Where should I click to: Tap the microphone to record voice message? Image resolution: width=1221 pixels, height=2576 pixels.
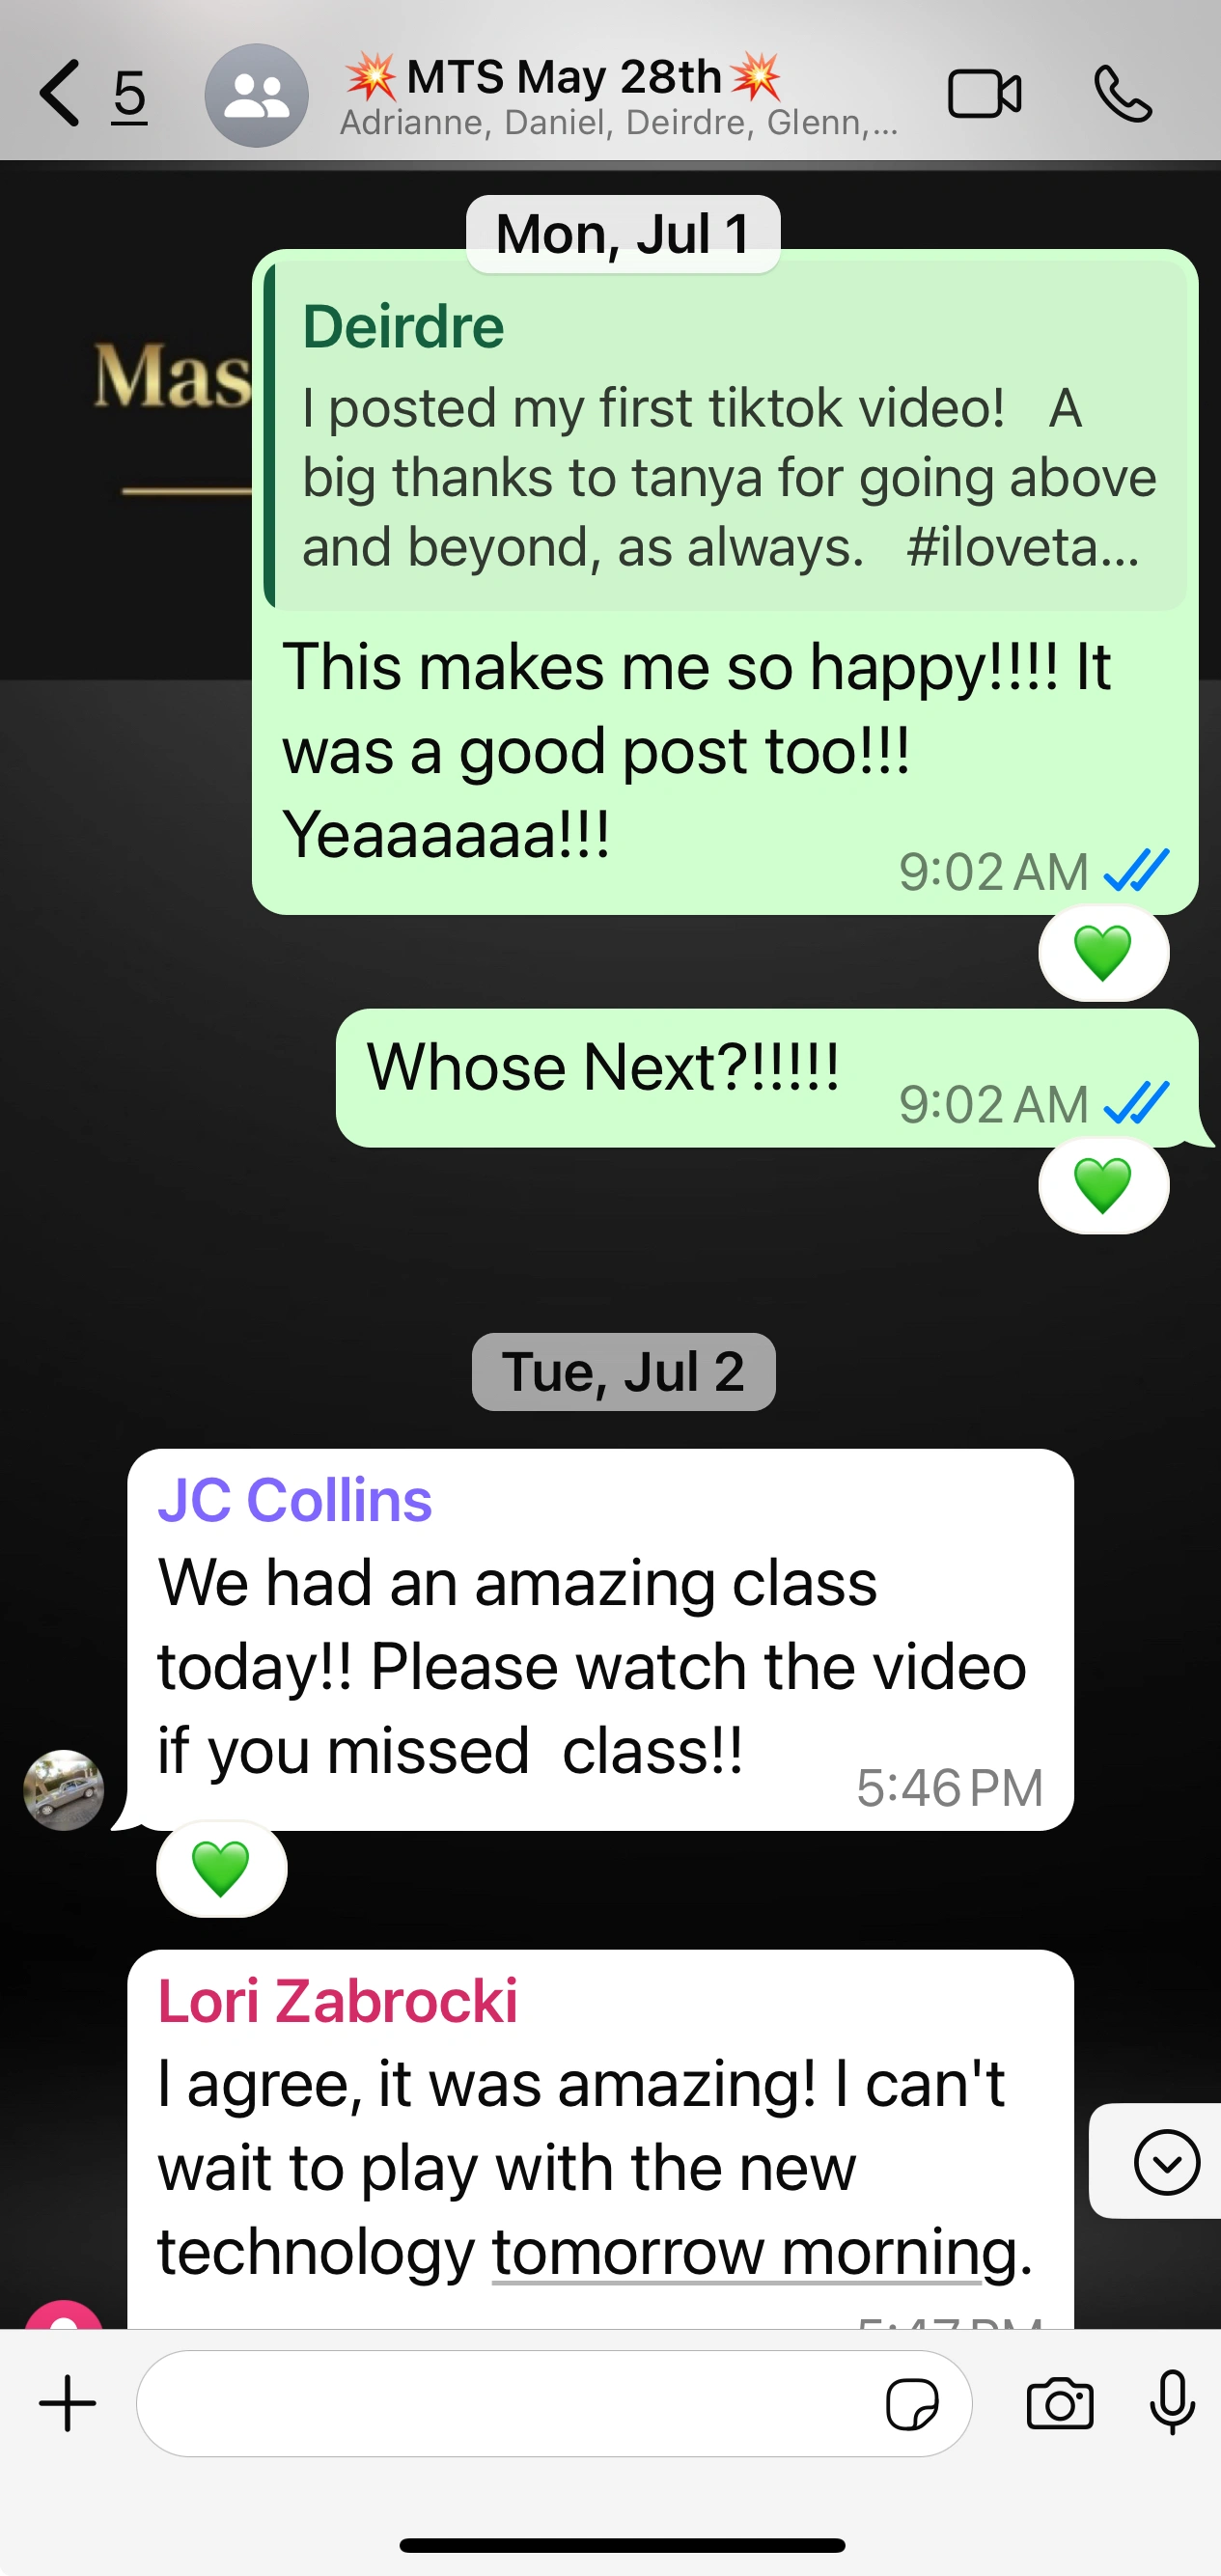[x=1172, y=2402]
